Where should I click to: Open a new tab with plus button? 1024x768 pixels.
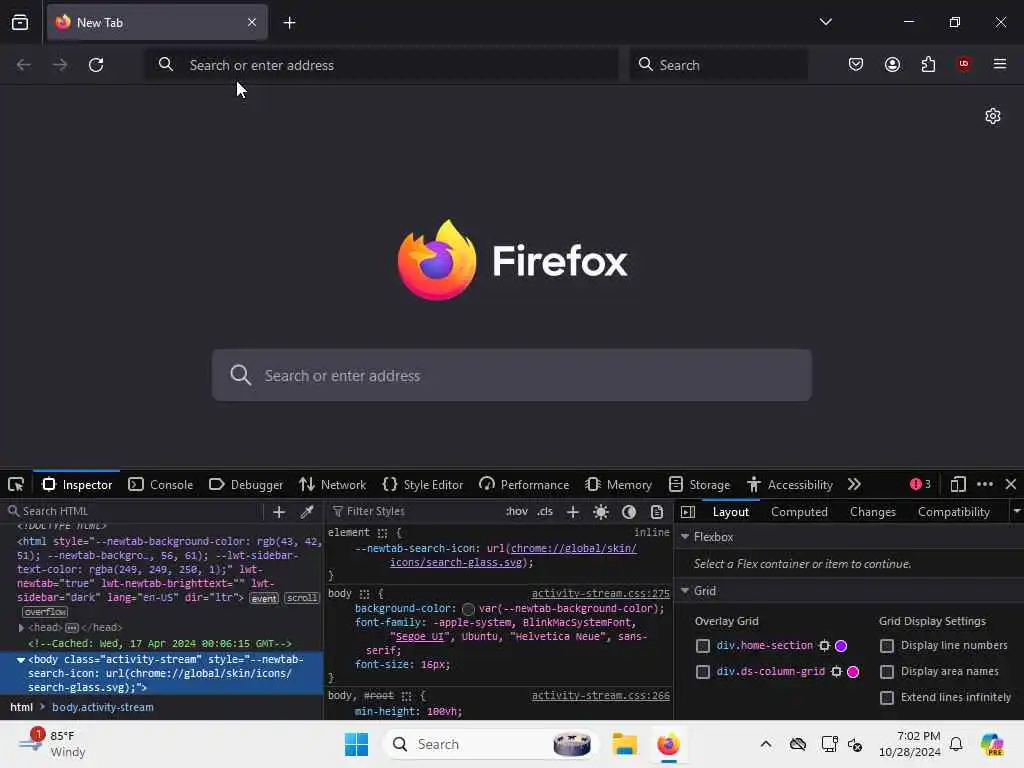tap(289, 23)
